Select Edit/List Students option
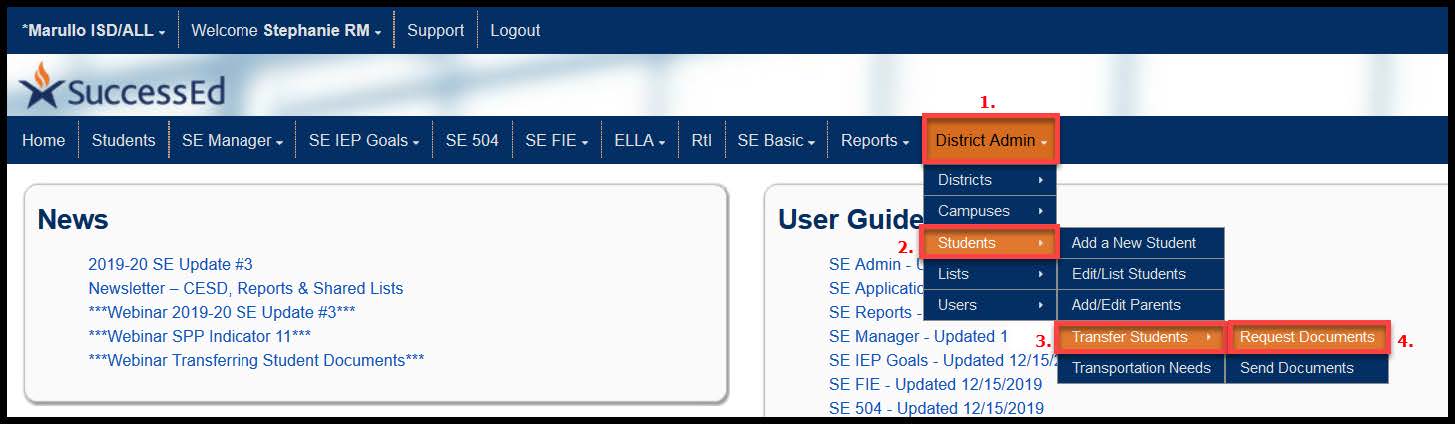The width and height of the screenshot is (1455, 424). click(1128, 274)
